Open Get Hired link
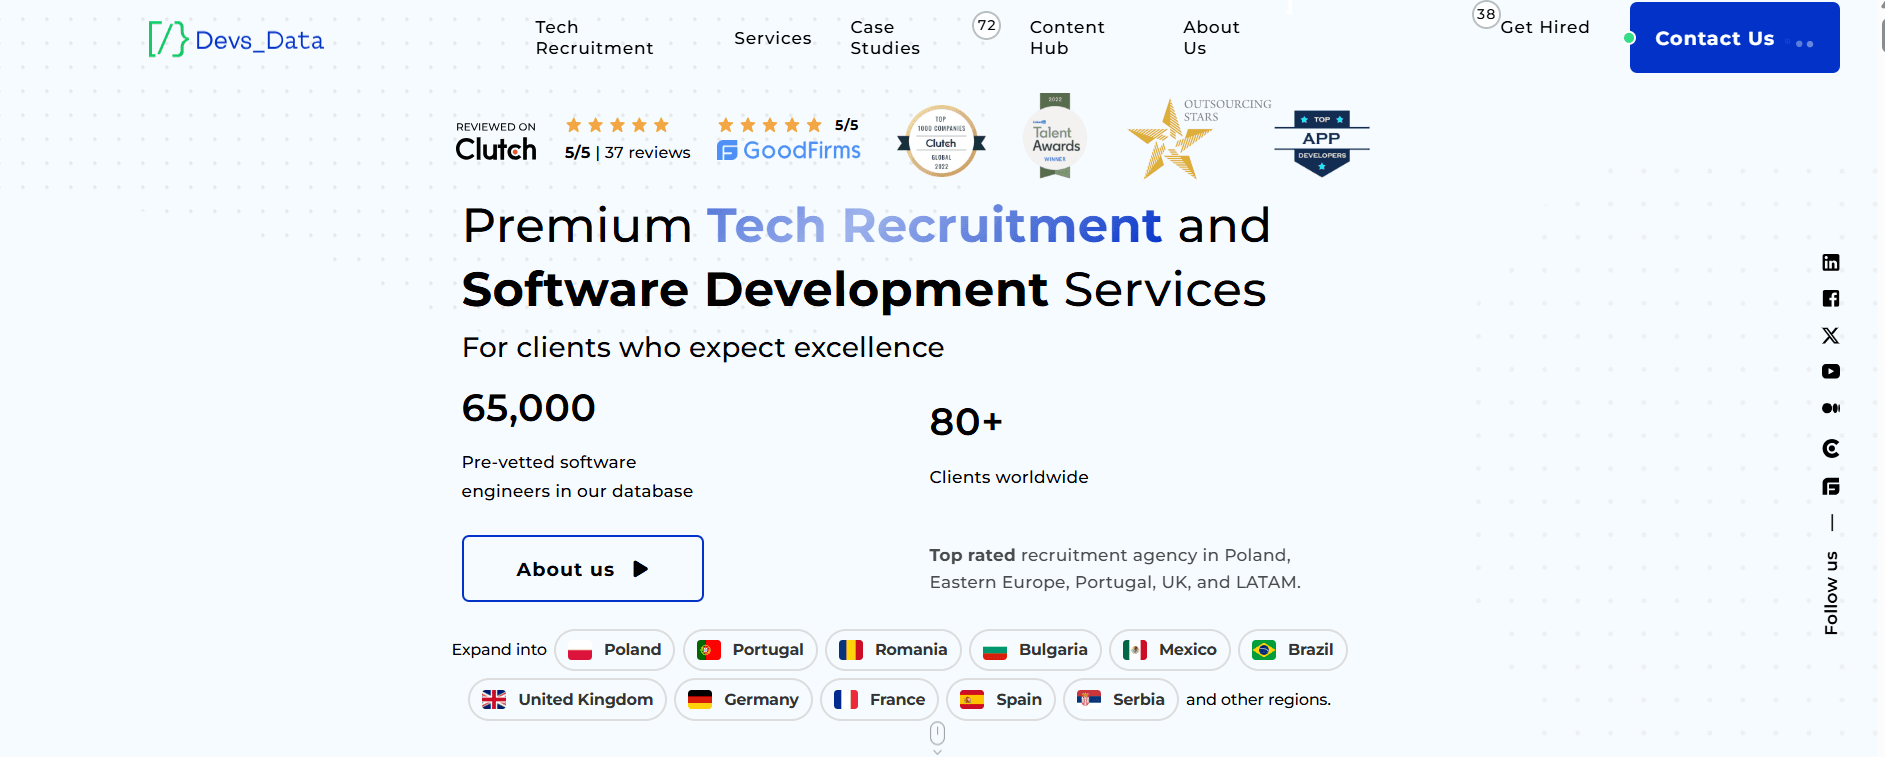This screenshot has height=757, width=1885. click(1545, 27)
